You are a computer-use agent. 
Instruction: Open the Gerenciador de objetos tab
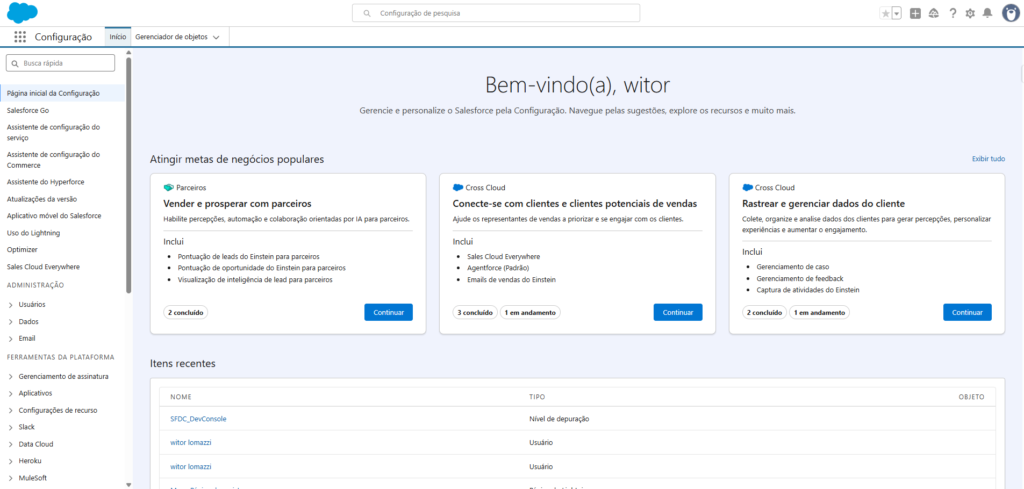tap(171, 37)
